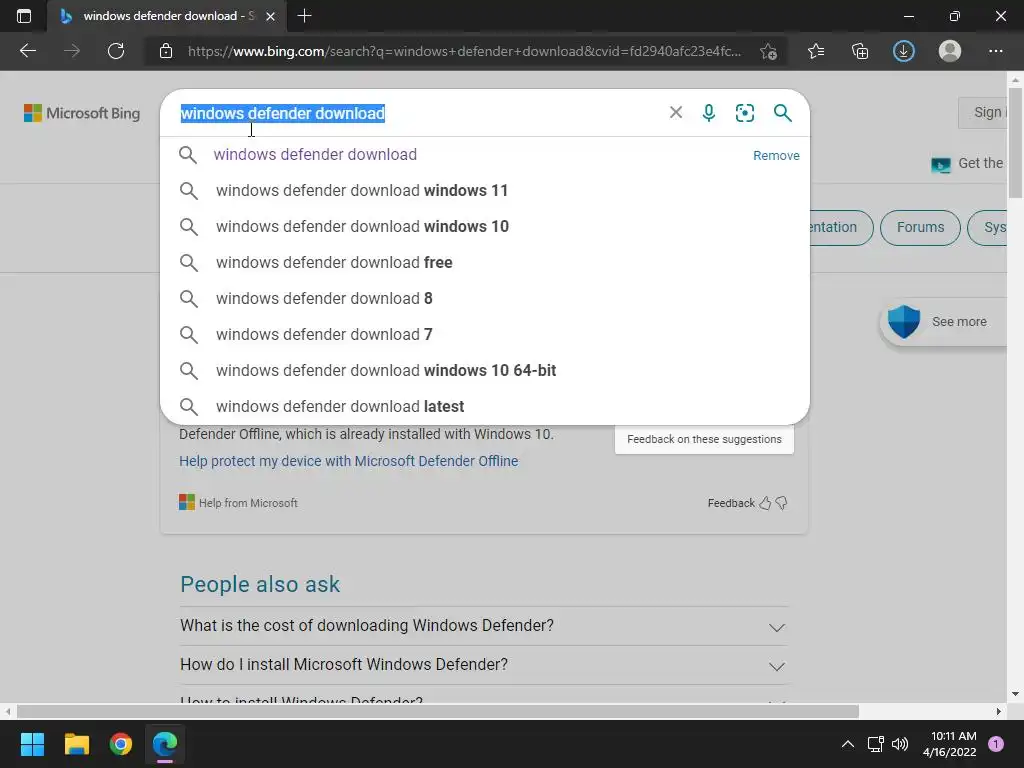
Task: Open the notification center badge
Action: [995, 744]
